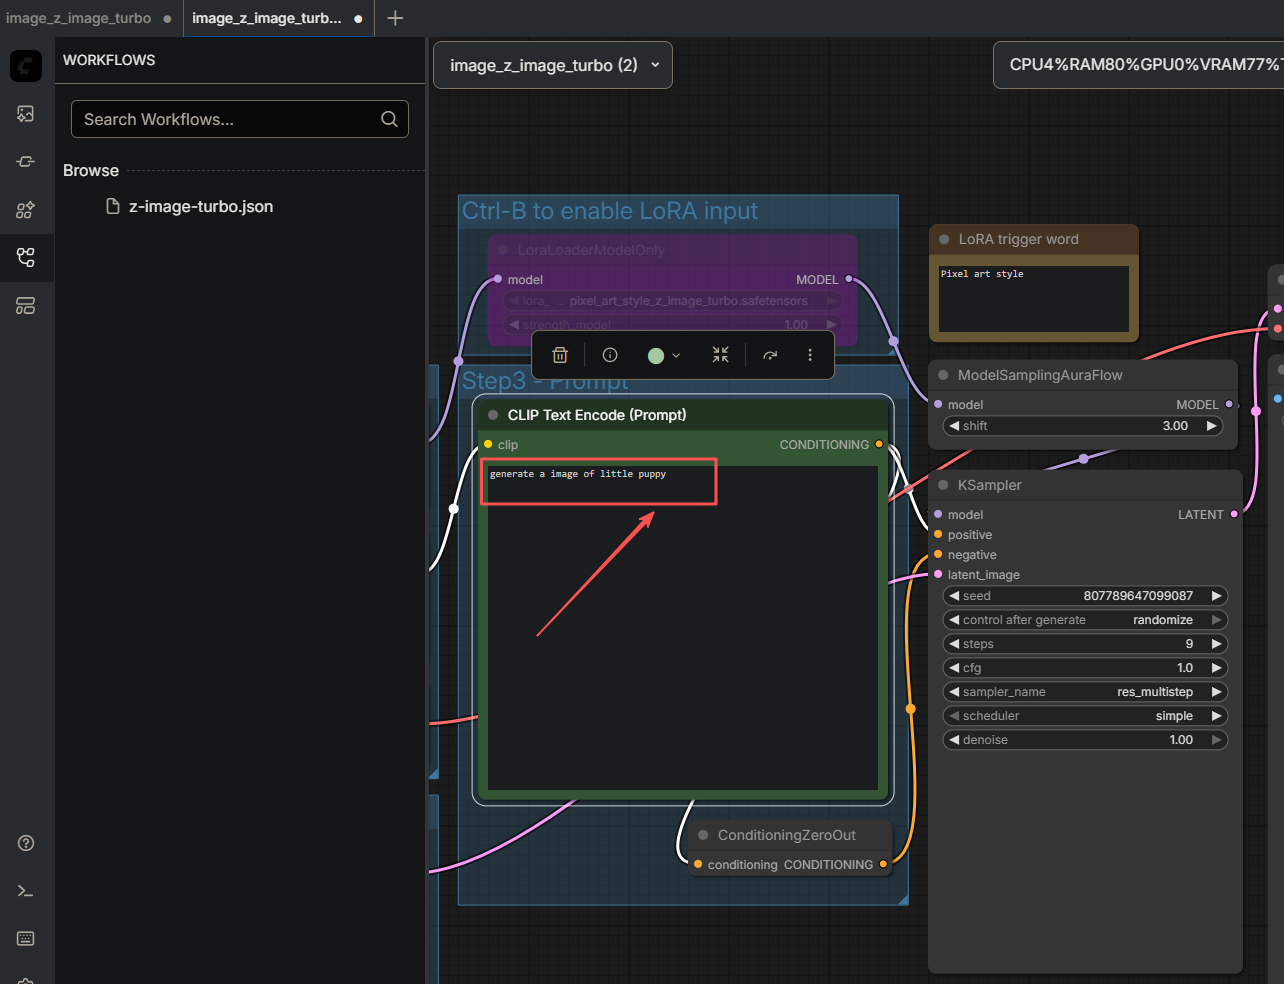The image size is (1284, 984).
Task: Open more options three-dot menu
Action: [x=810, y=355]
